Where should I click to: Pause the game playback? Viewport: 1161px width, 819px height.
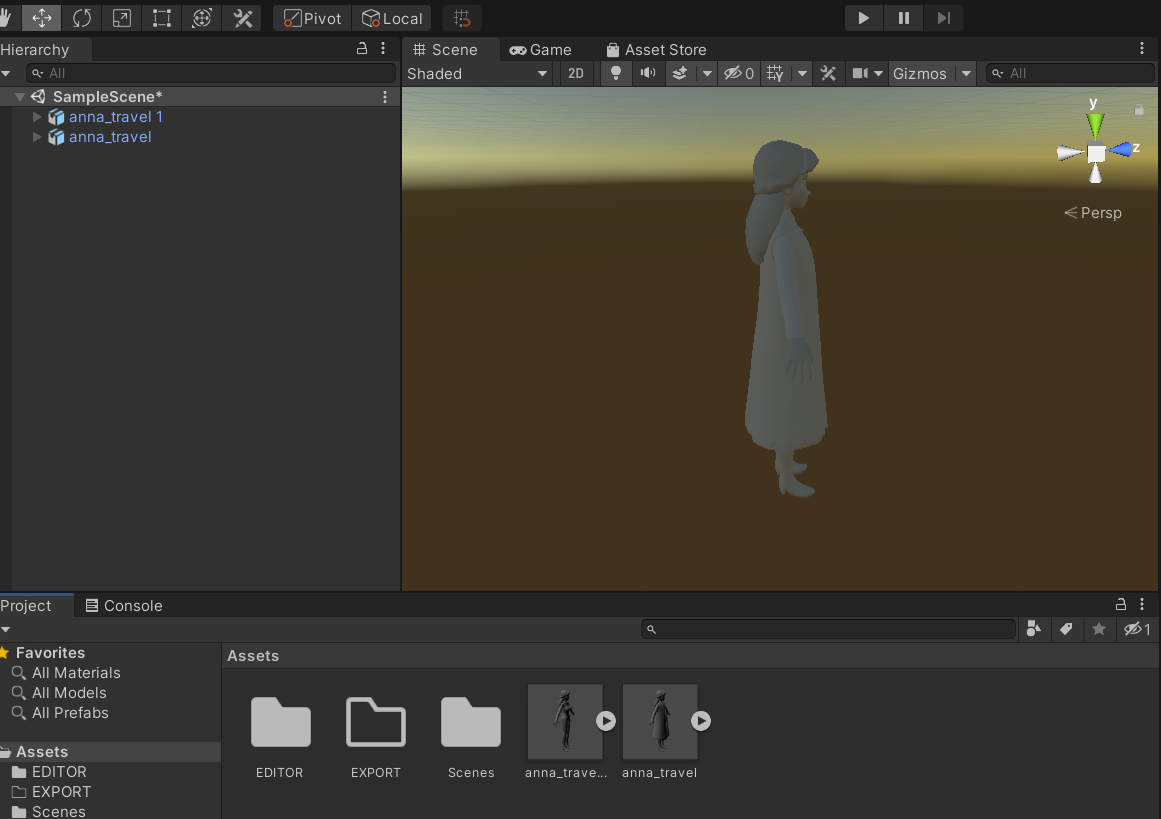903,18
